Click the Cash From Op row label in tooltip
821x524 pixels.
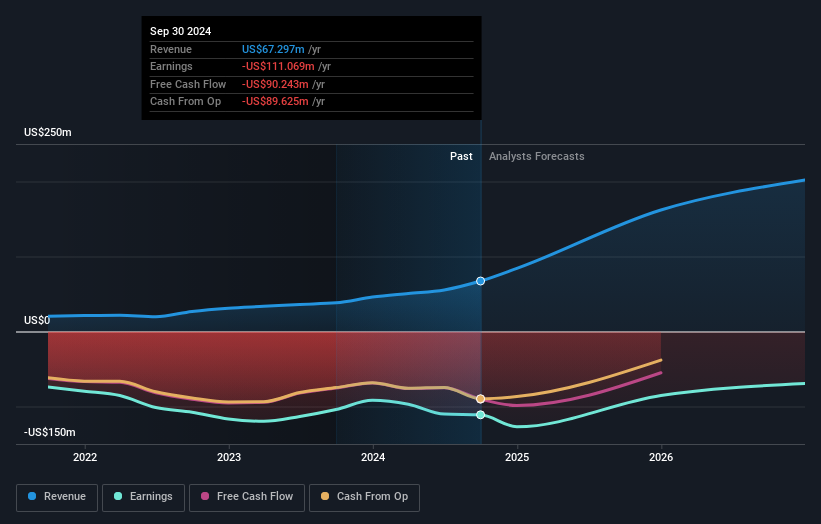click(185, 102)
